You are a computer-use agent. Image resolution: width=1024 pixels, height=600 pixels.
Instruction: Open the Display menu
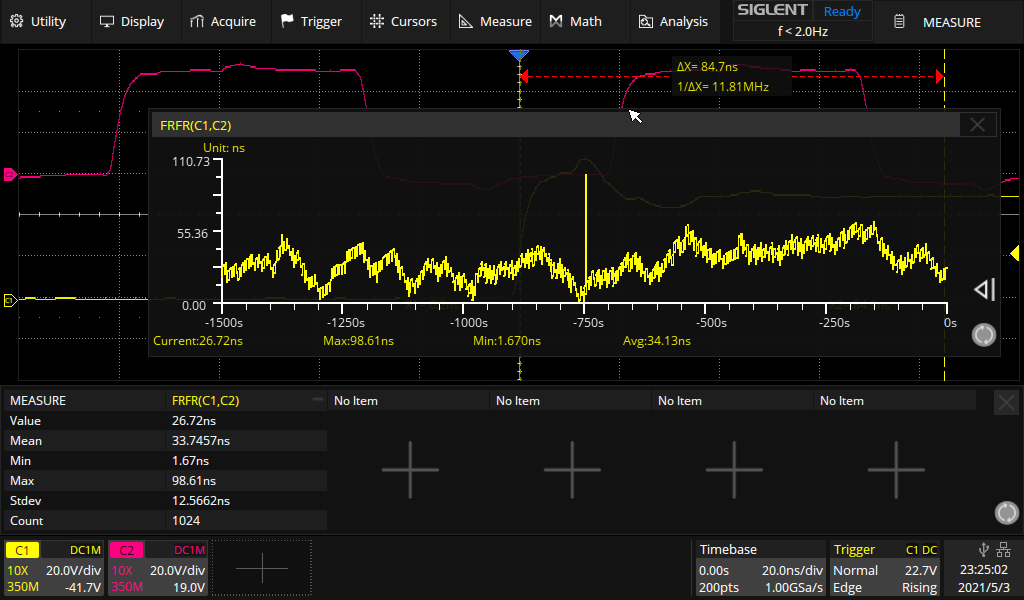[132, 22]
